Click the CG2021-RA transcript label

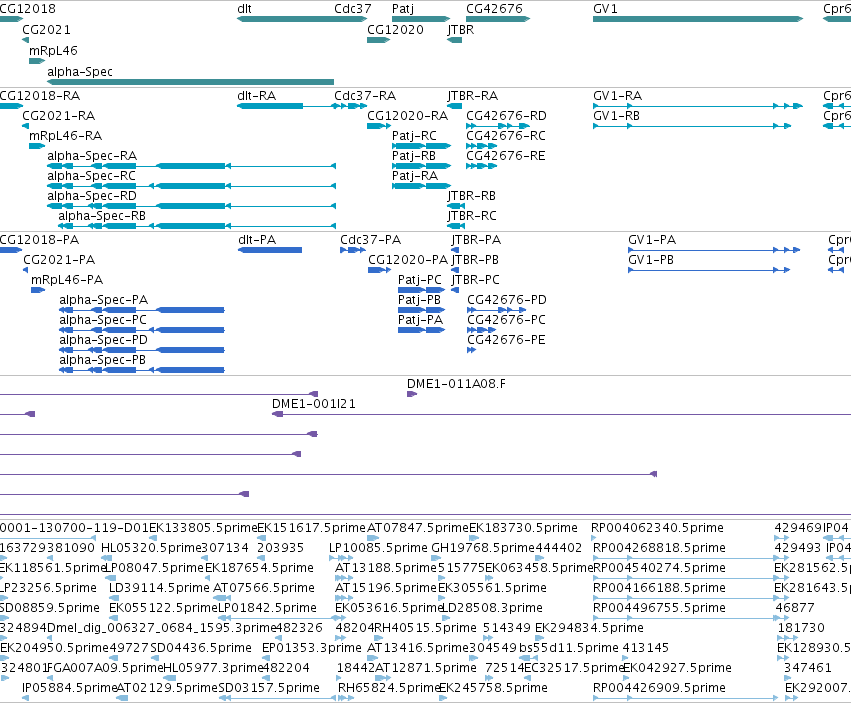click(x=59, y=116)
